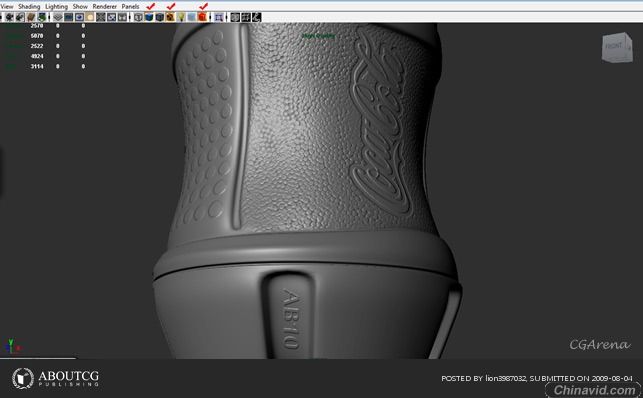Screen dimensions: 643x398
Task: Click the resolution gate icon
Action: pyautogui.click(x=79, y=17)
